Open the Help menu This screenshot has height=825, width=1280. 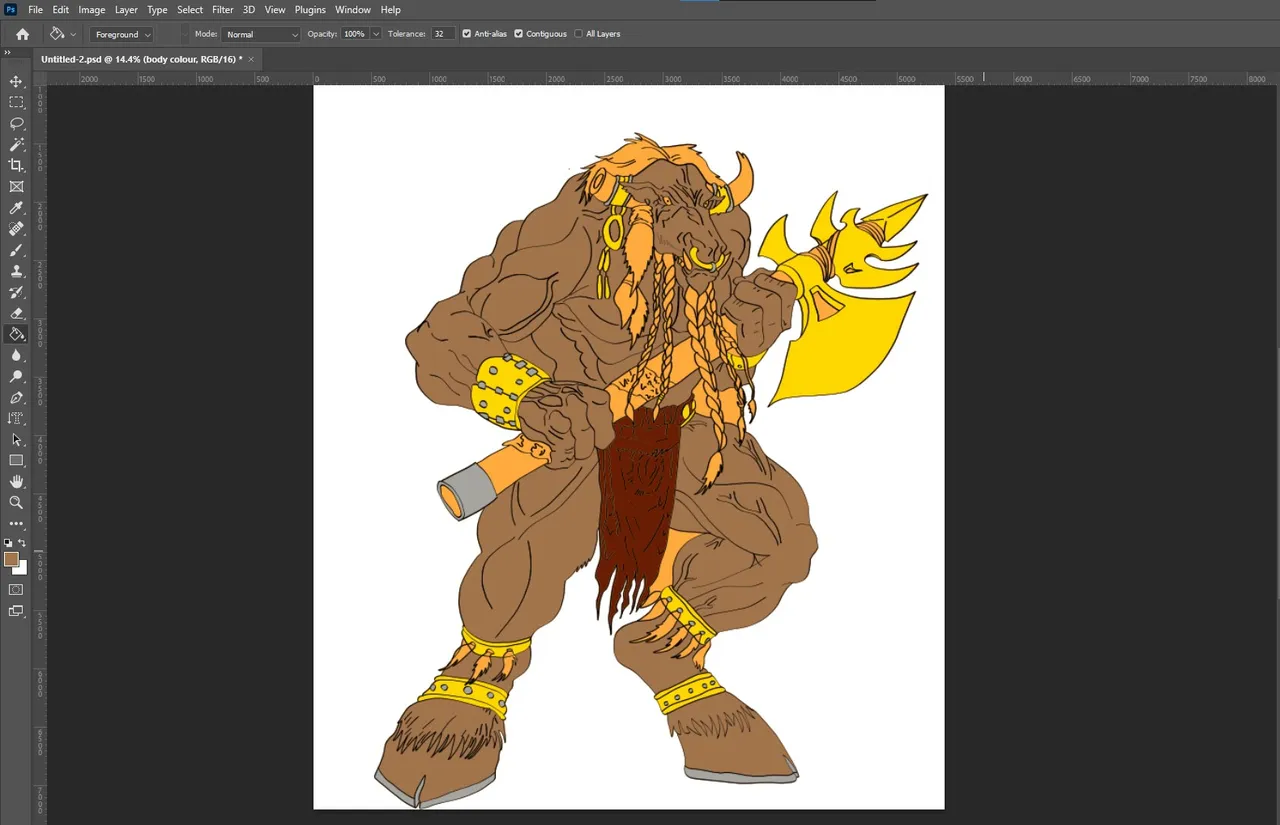(x=390, y=10)
